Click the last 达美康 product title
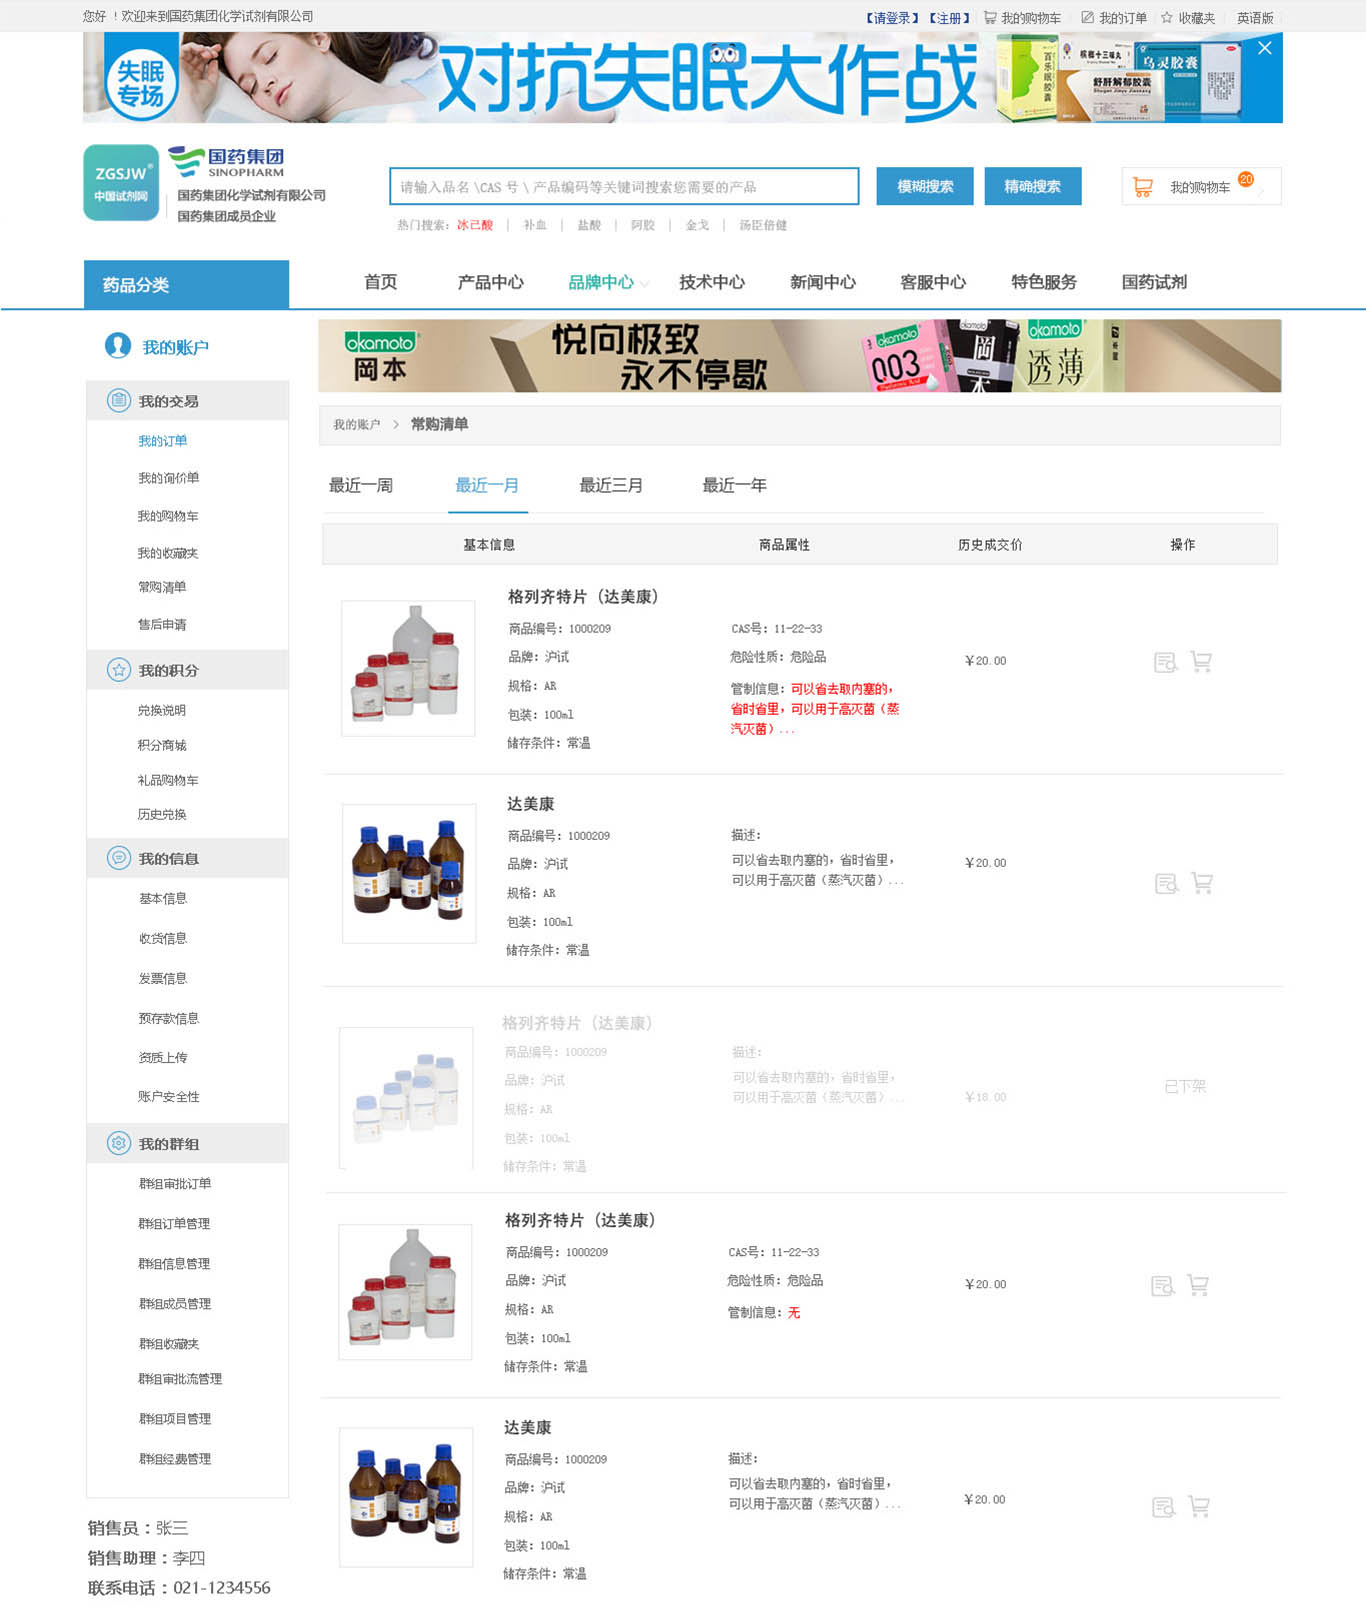Screen dimensions: 1366x1608 pyautogui.click(x=527, y=1427)
